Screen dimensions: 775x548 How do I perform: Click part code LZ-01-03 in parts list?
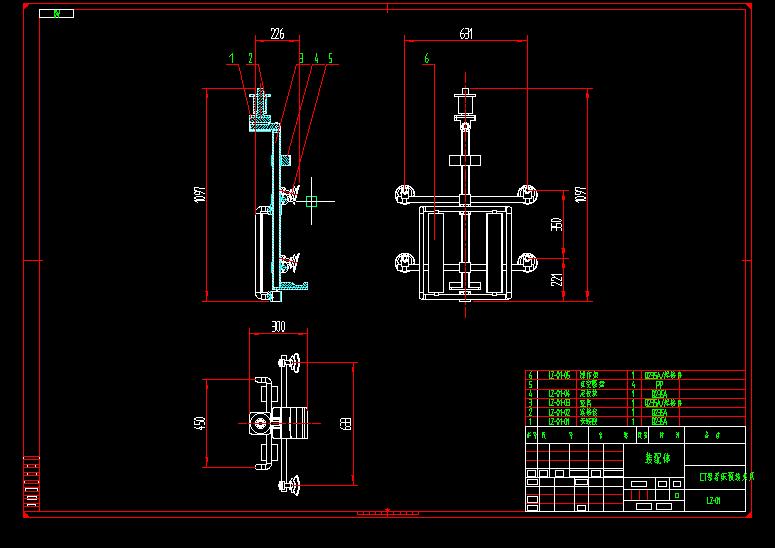pyautogui.click(x=559, y=403)
